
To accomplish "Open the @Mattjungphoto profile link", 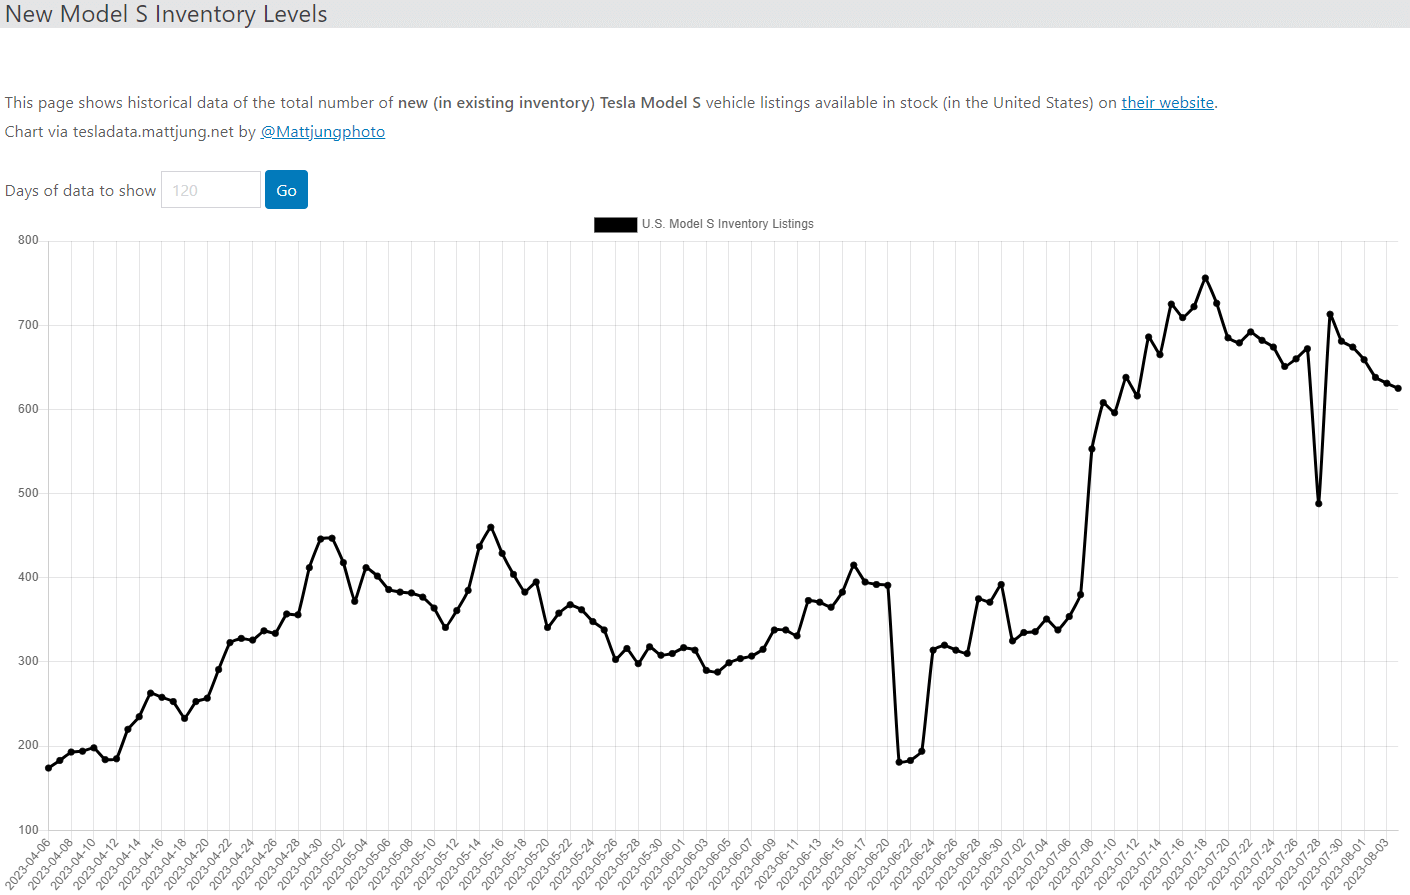I will [323, 132].
